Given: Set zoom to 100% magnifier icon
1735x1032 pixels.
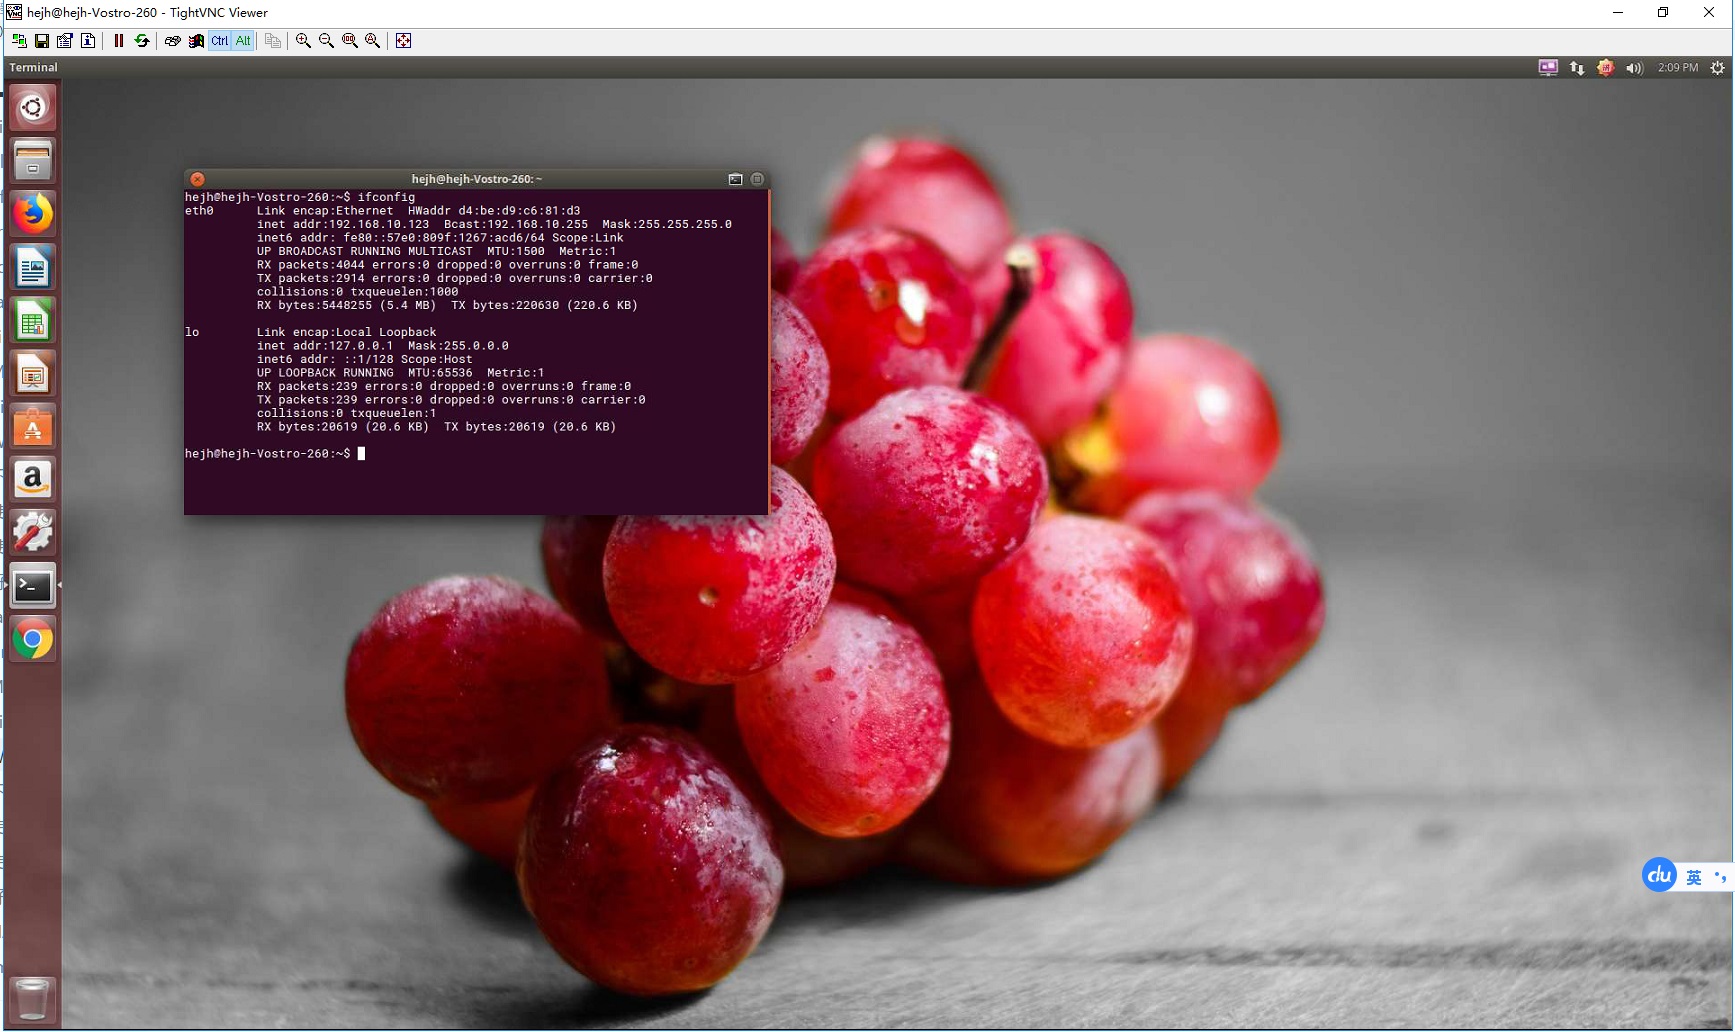Looking at the screenshot, I should pyautogui.click(x=349, y=41).
